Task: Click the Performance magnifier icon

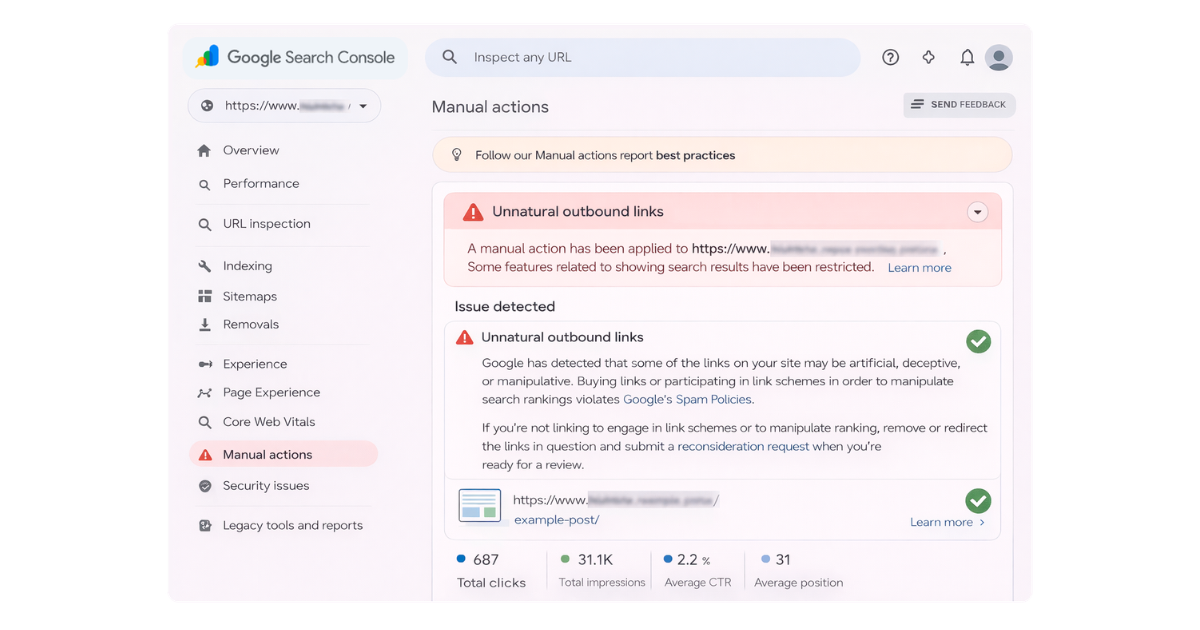Action: (x=204, y=184)
